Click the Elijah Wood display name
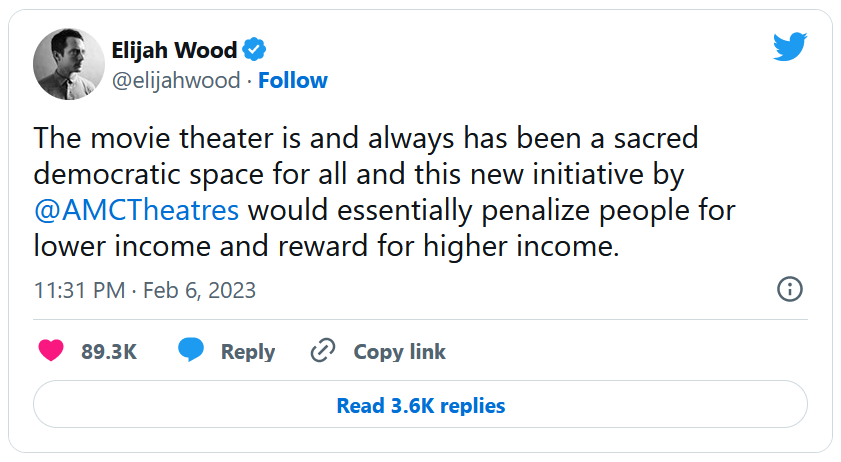 (174, 50)
